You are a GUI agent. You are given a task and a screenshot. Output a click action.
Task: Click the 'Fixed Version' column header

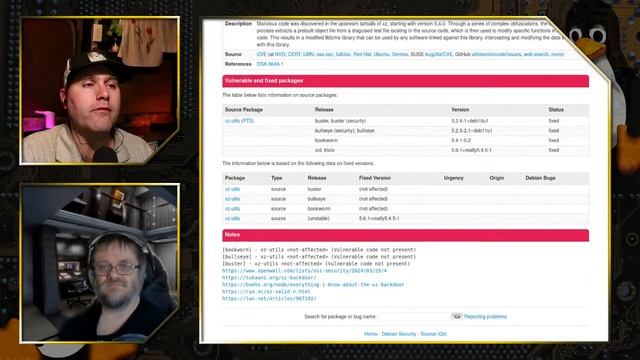tap(375, 178)
